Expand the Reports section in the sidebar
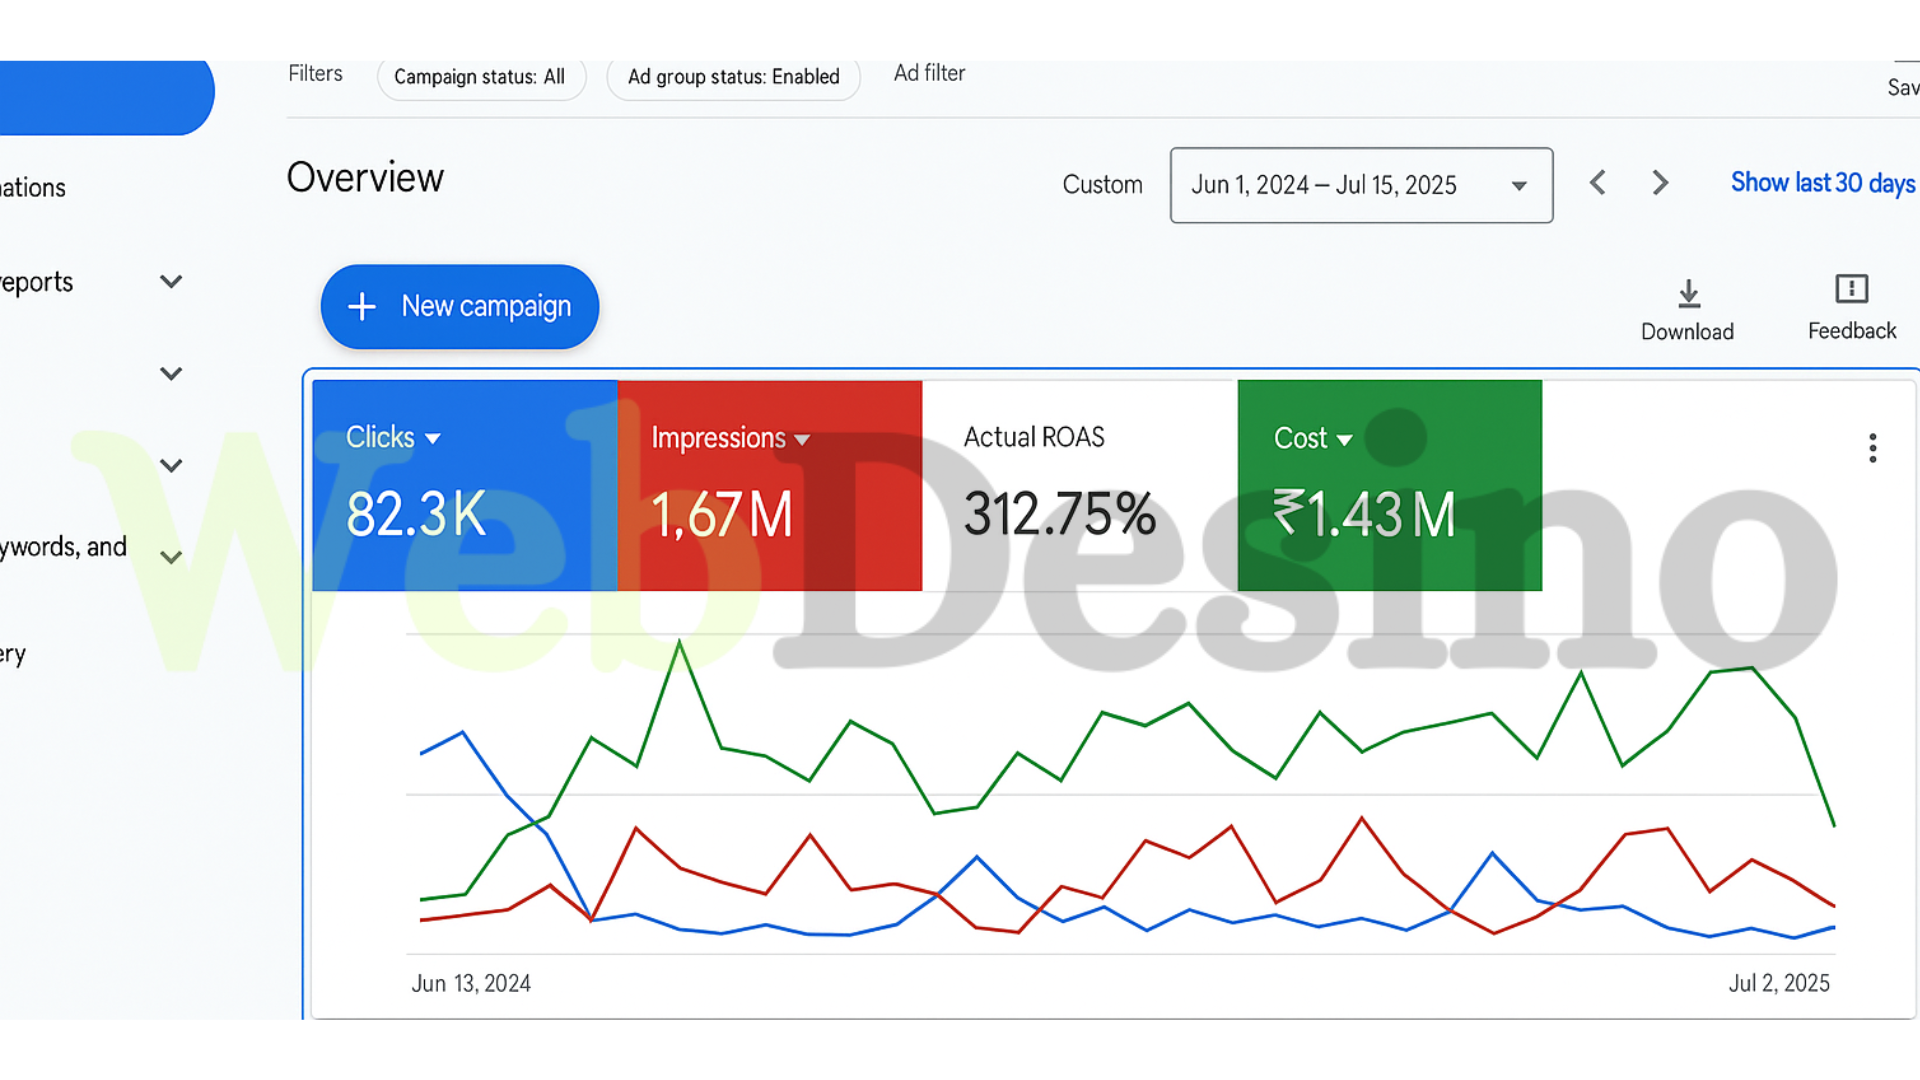This screenshot has height=1080, width=1920. pyautogui.click(x=171, y=281)
